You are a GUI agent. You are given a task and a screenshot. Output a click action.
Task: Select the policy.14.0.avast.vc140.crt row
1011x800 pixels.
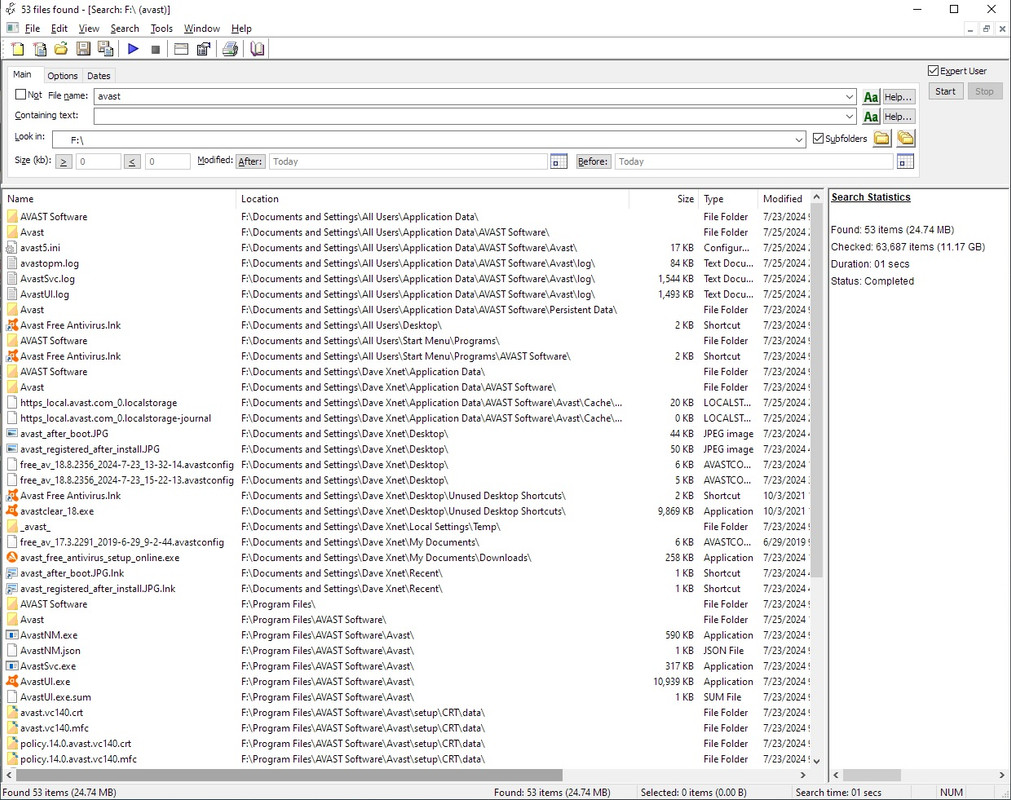pos(406,743)
